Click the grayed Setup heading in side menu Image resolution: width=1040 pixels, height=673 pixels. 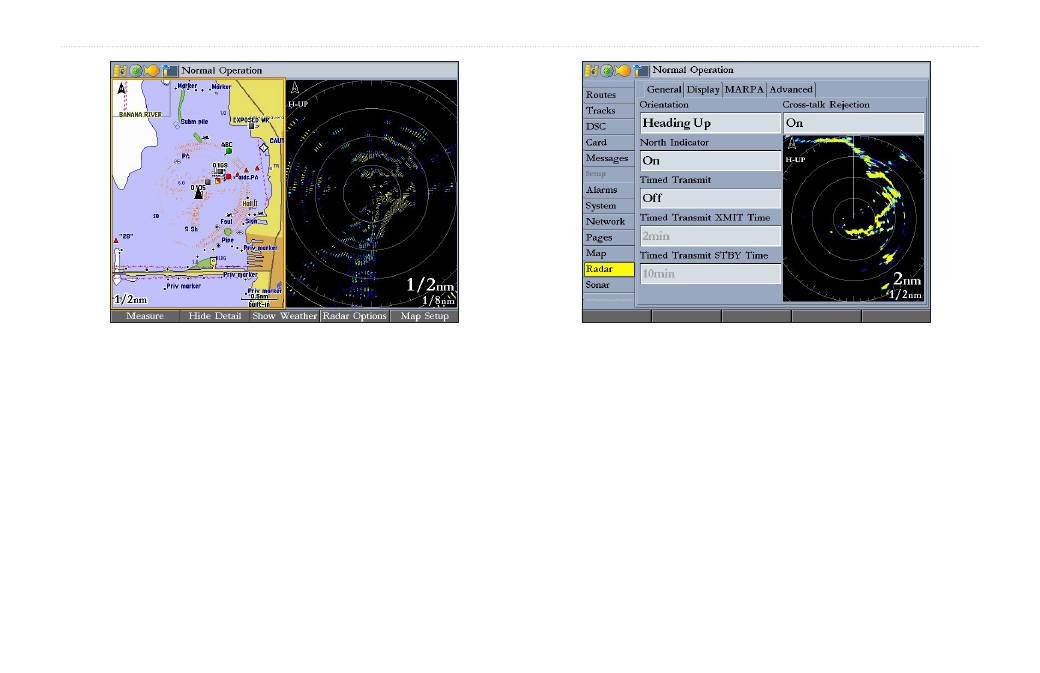tap(596, 174)
